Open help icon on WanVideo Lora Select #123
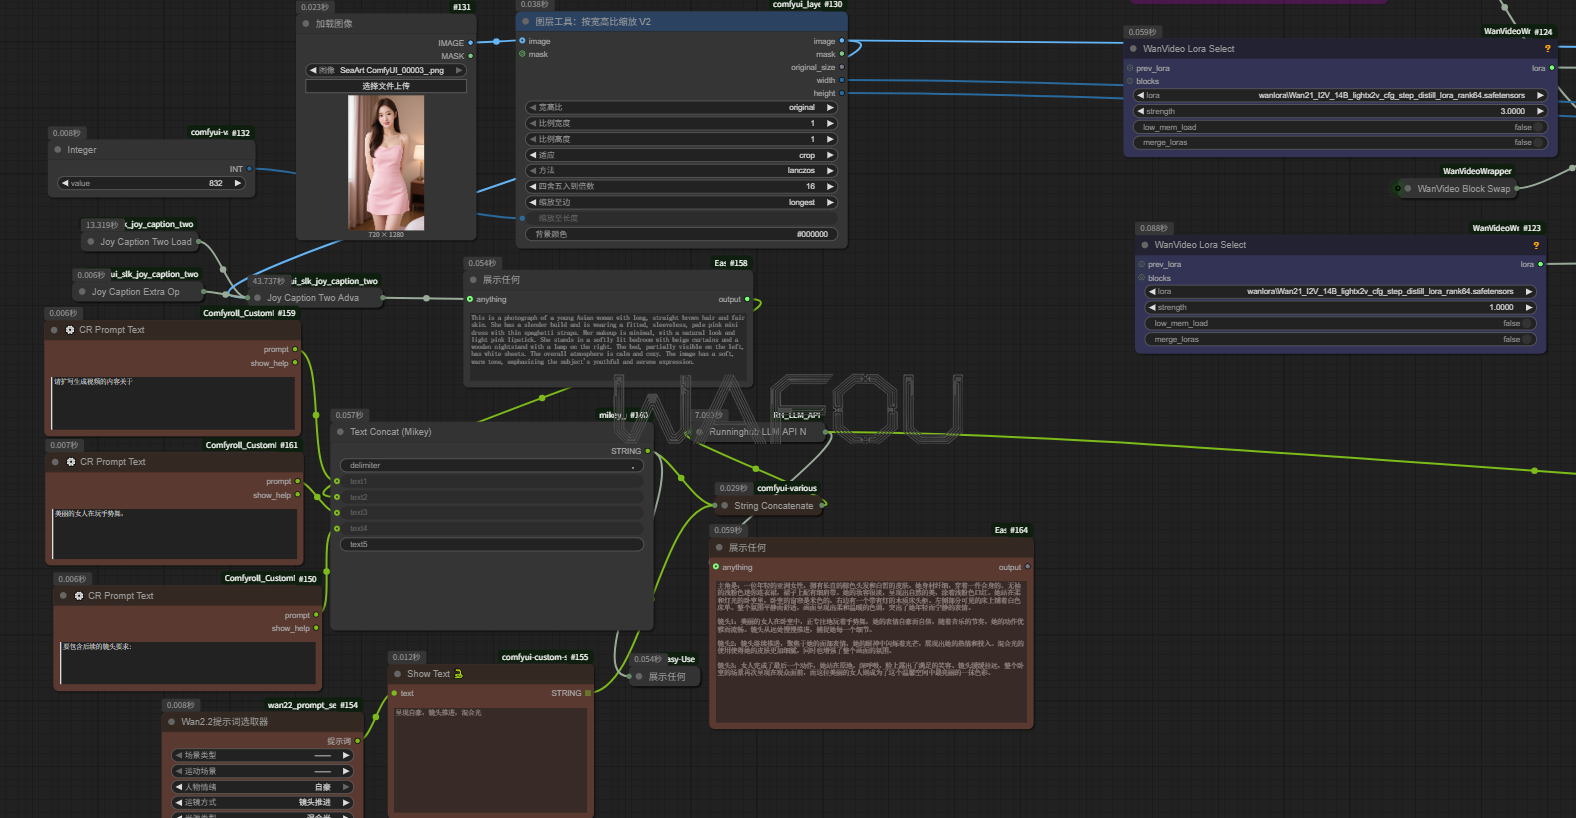1576x818 pixels. [x=1536, y=245]
